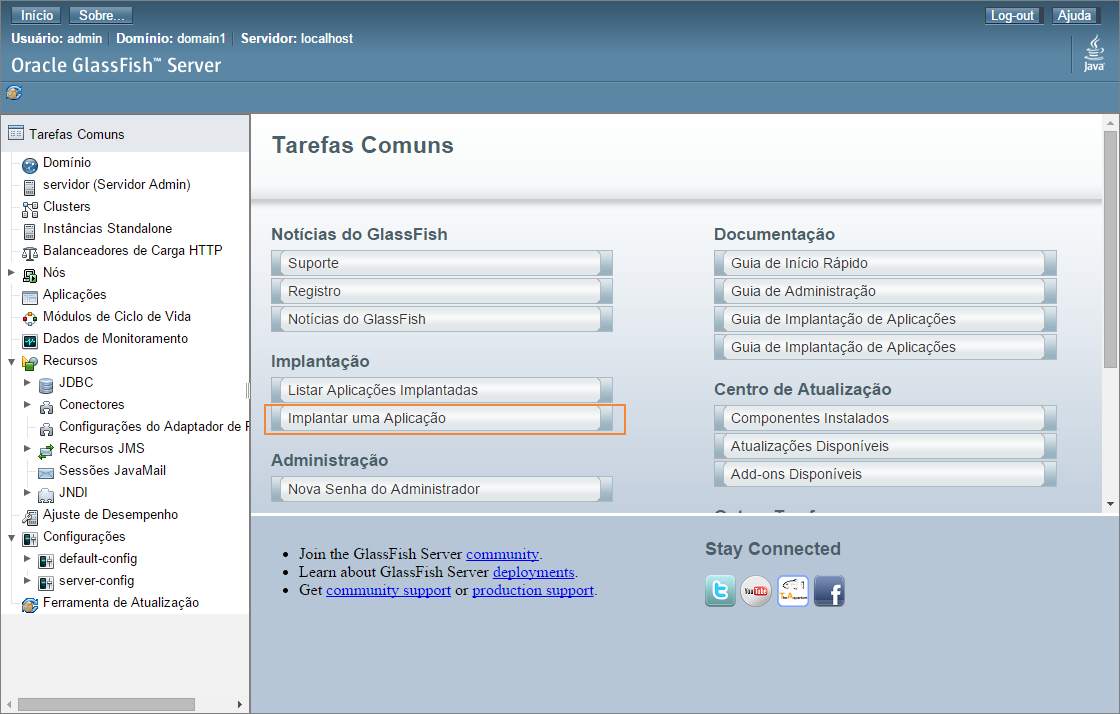
Task: Click the Java logo in header
Action: pyautogui.click(x=1094, y=54)
